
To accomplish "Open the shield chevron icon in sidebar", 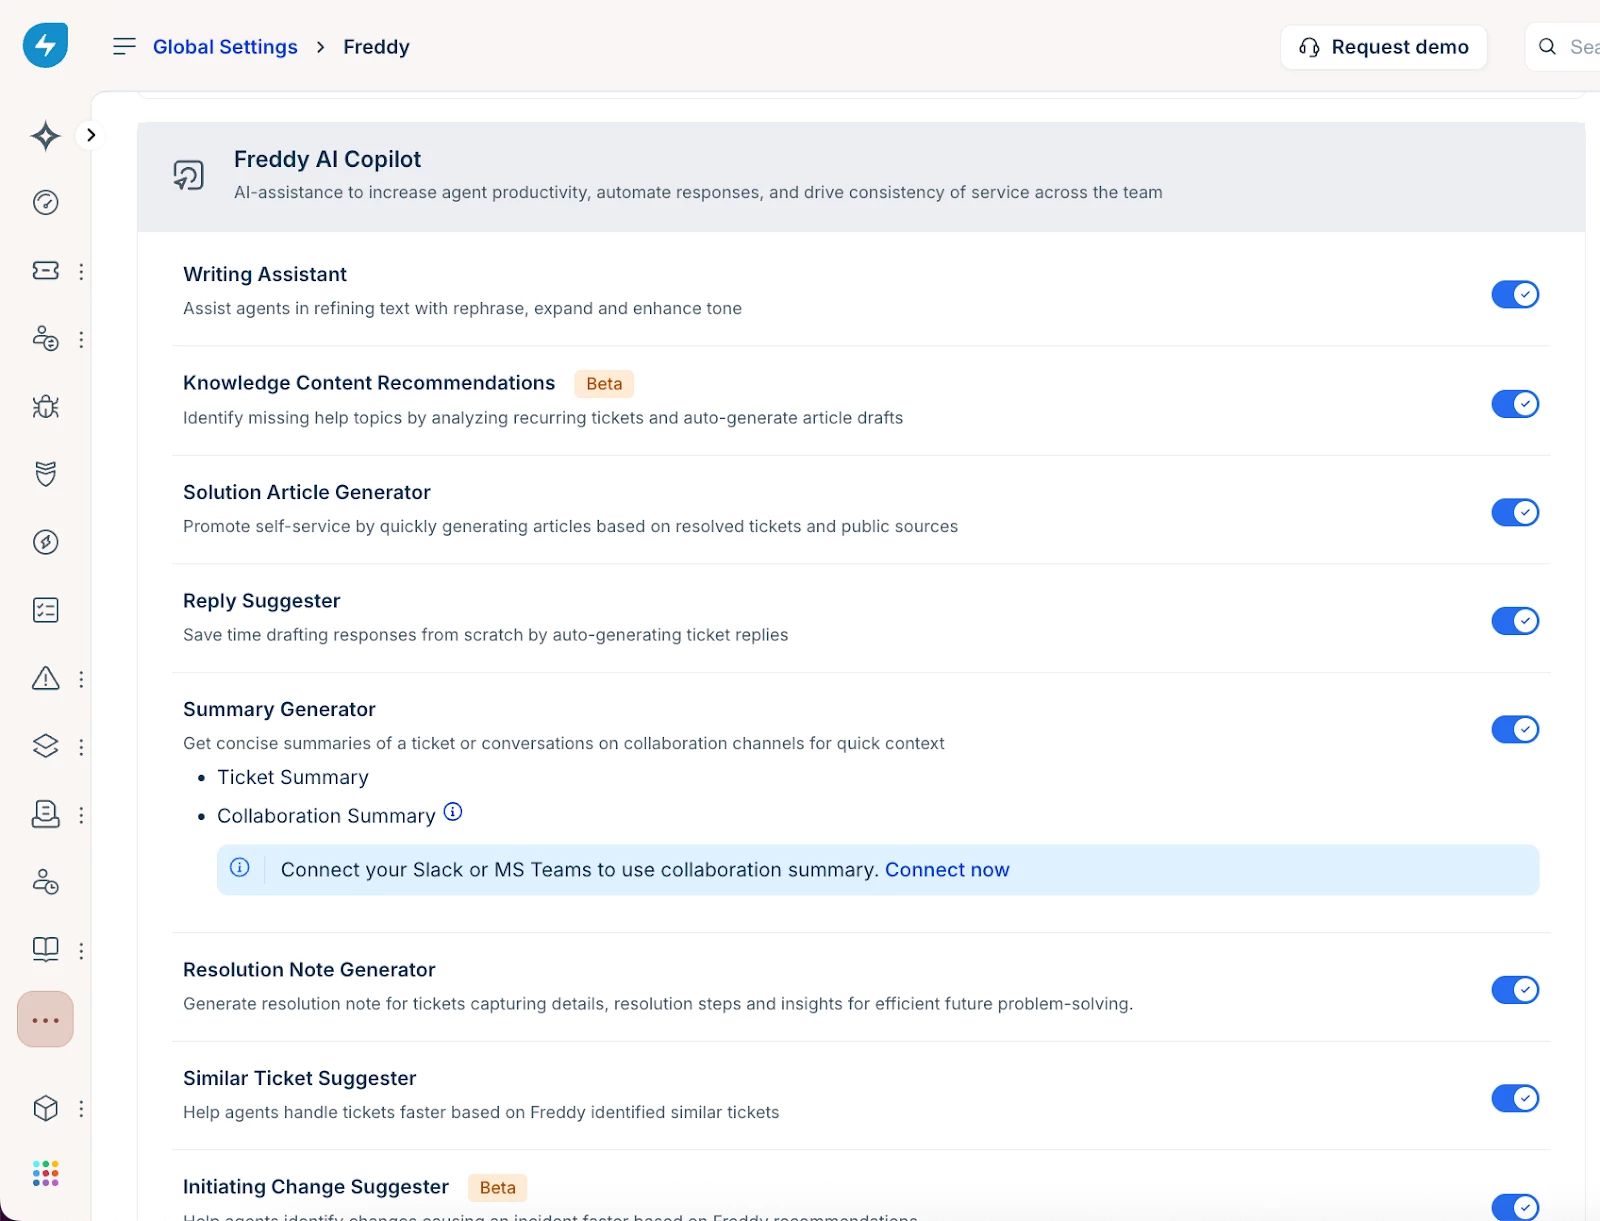I will tap(45, 474).
